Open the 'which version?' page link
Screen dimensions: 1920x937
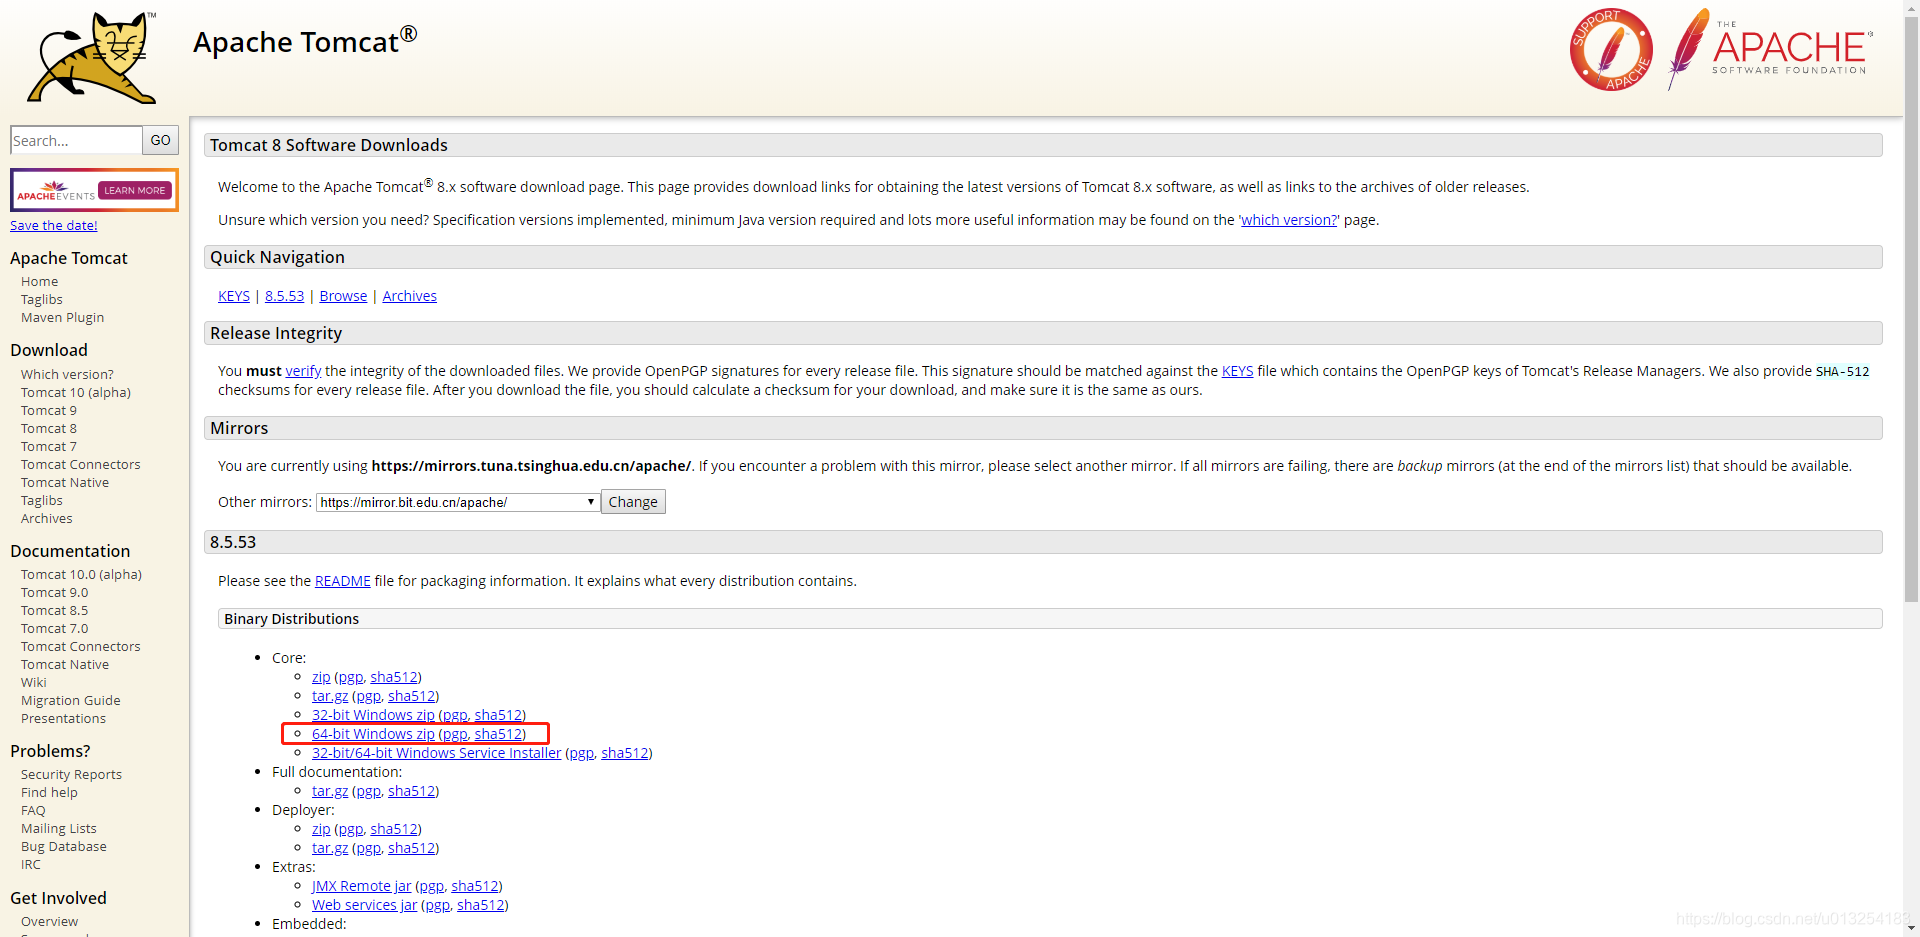(1289, 220)
